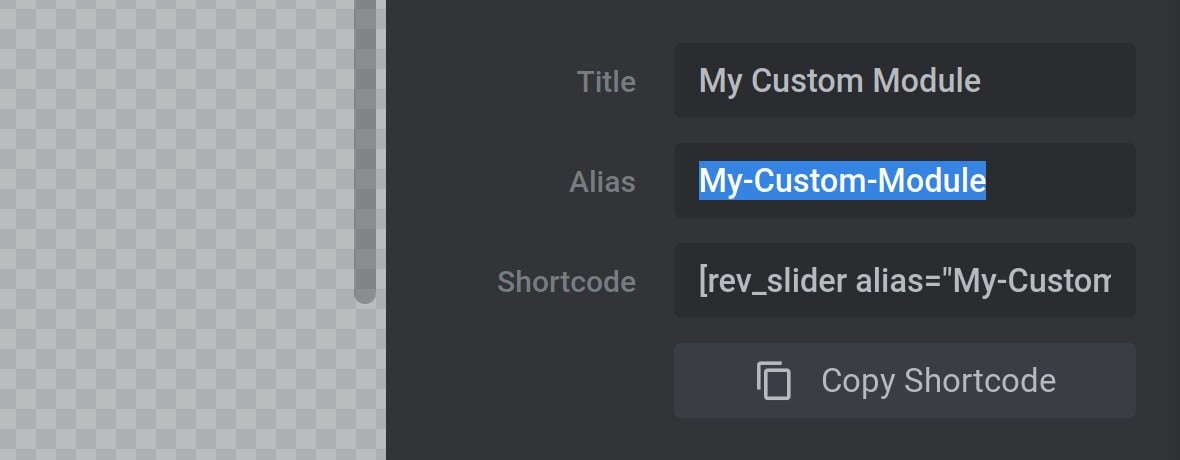1180x460 pixels.
Task: Click the vertical scrollbar thumb
Action: (x=365, y=151)
